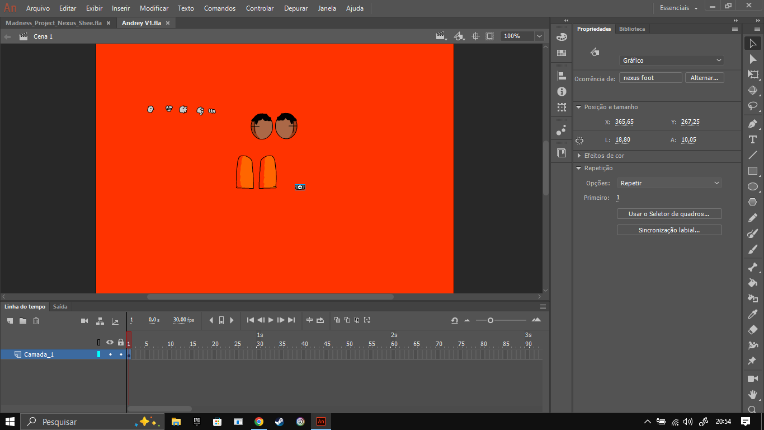The width and height of the screenshot is (764, 430).
Task: Select the PolyStar tool
Action: pos(753,202)
